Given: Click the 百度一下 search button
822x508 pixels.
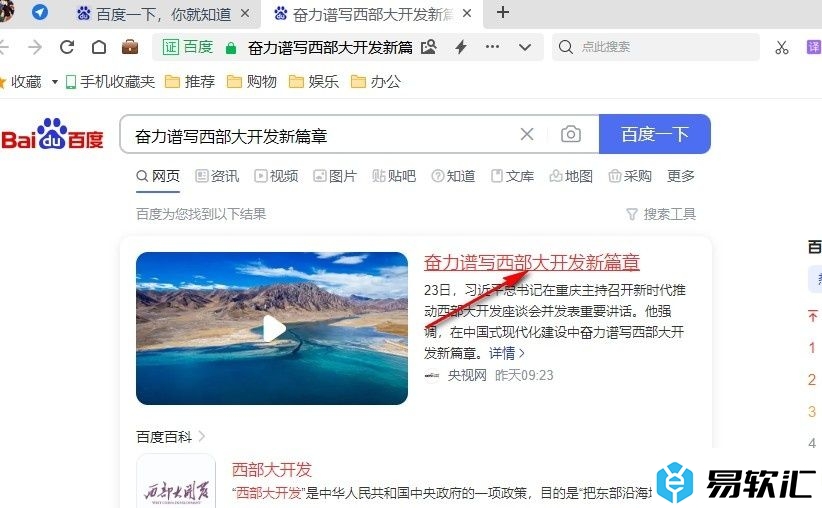Looking at the screenshot, I should 655,134.
